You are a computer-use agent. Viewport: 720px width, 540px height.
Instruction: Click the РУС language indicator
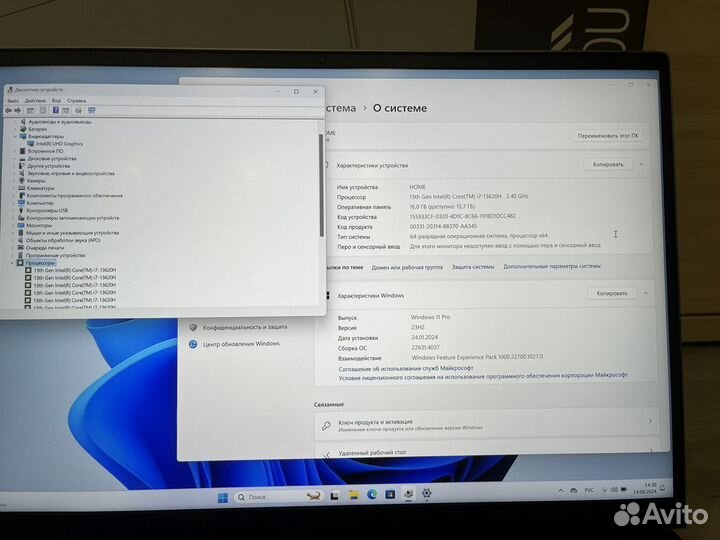pyautogui.click(x=589, y=490)
